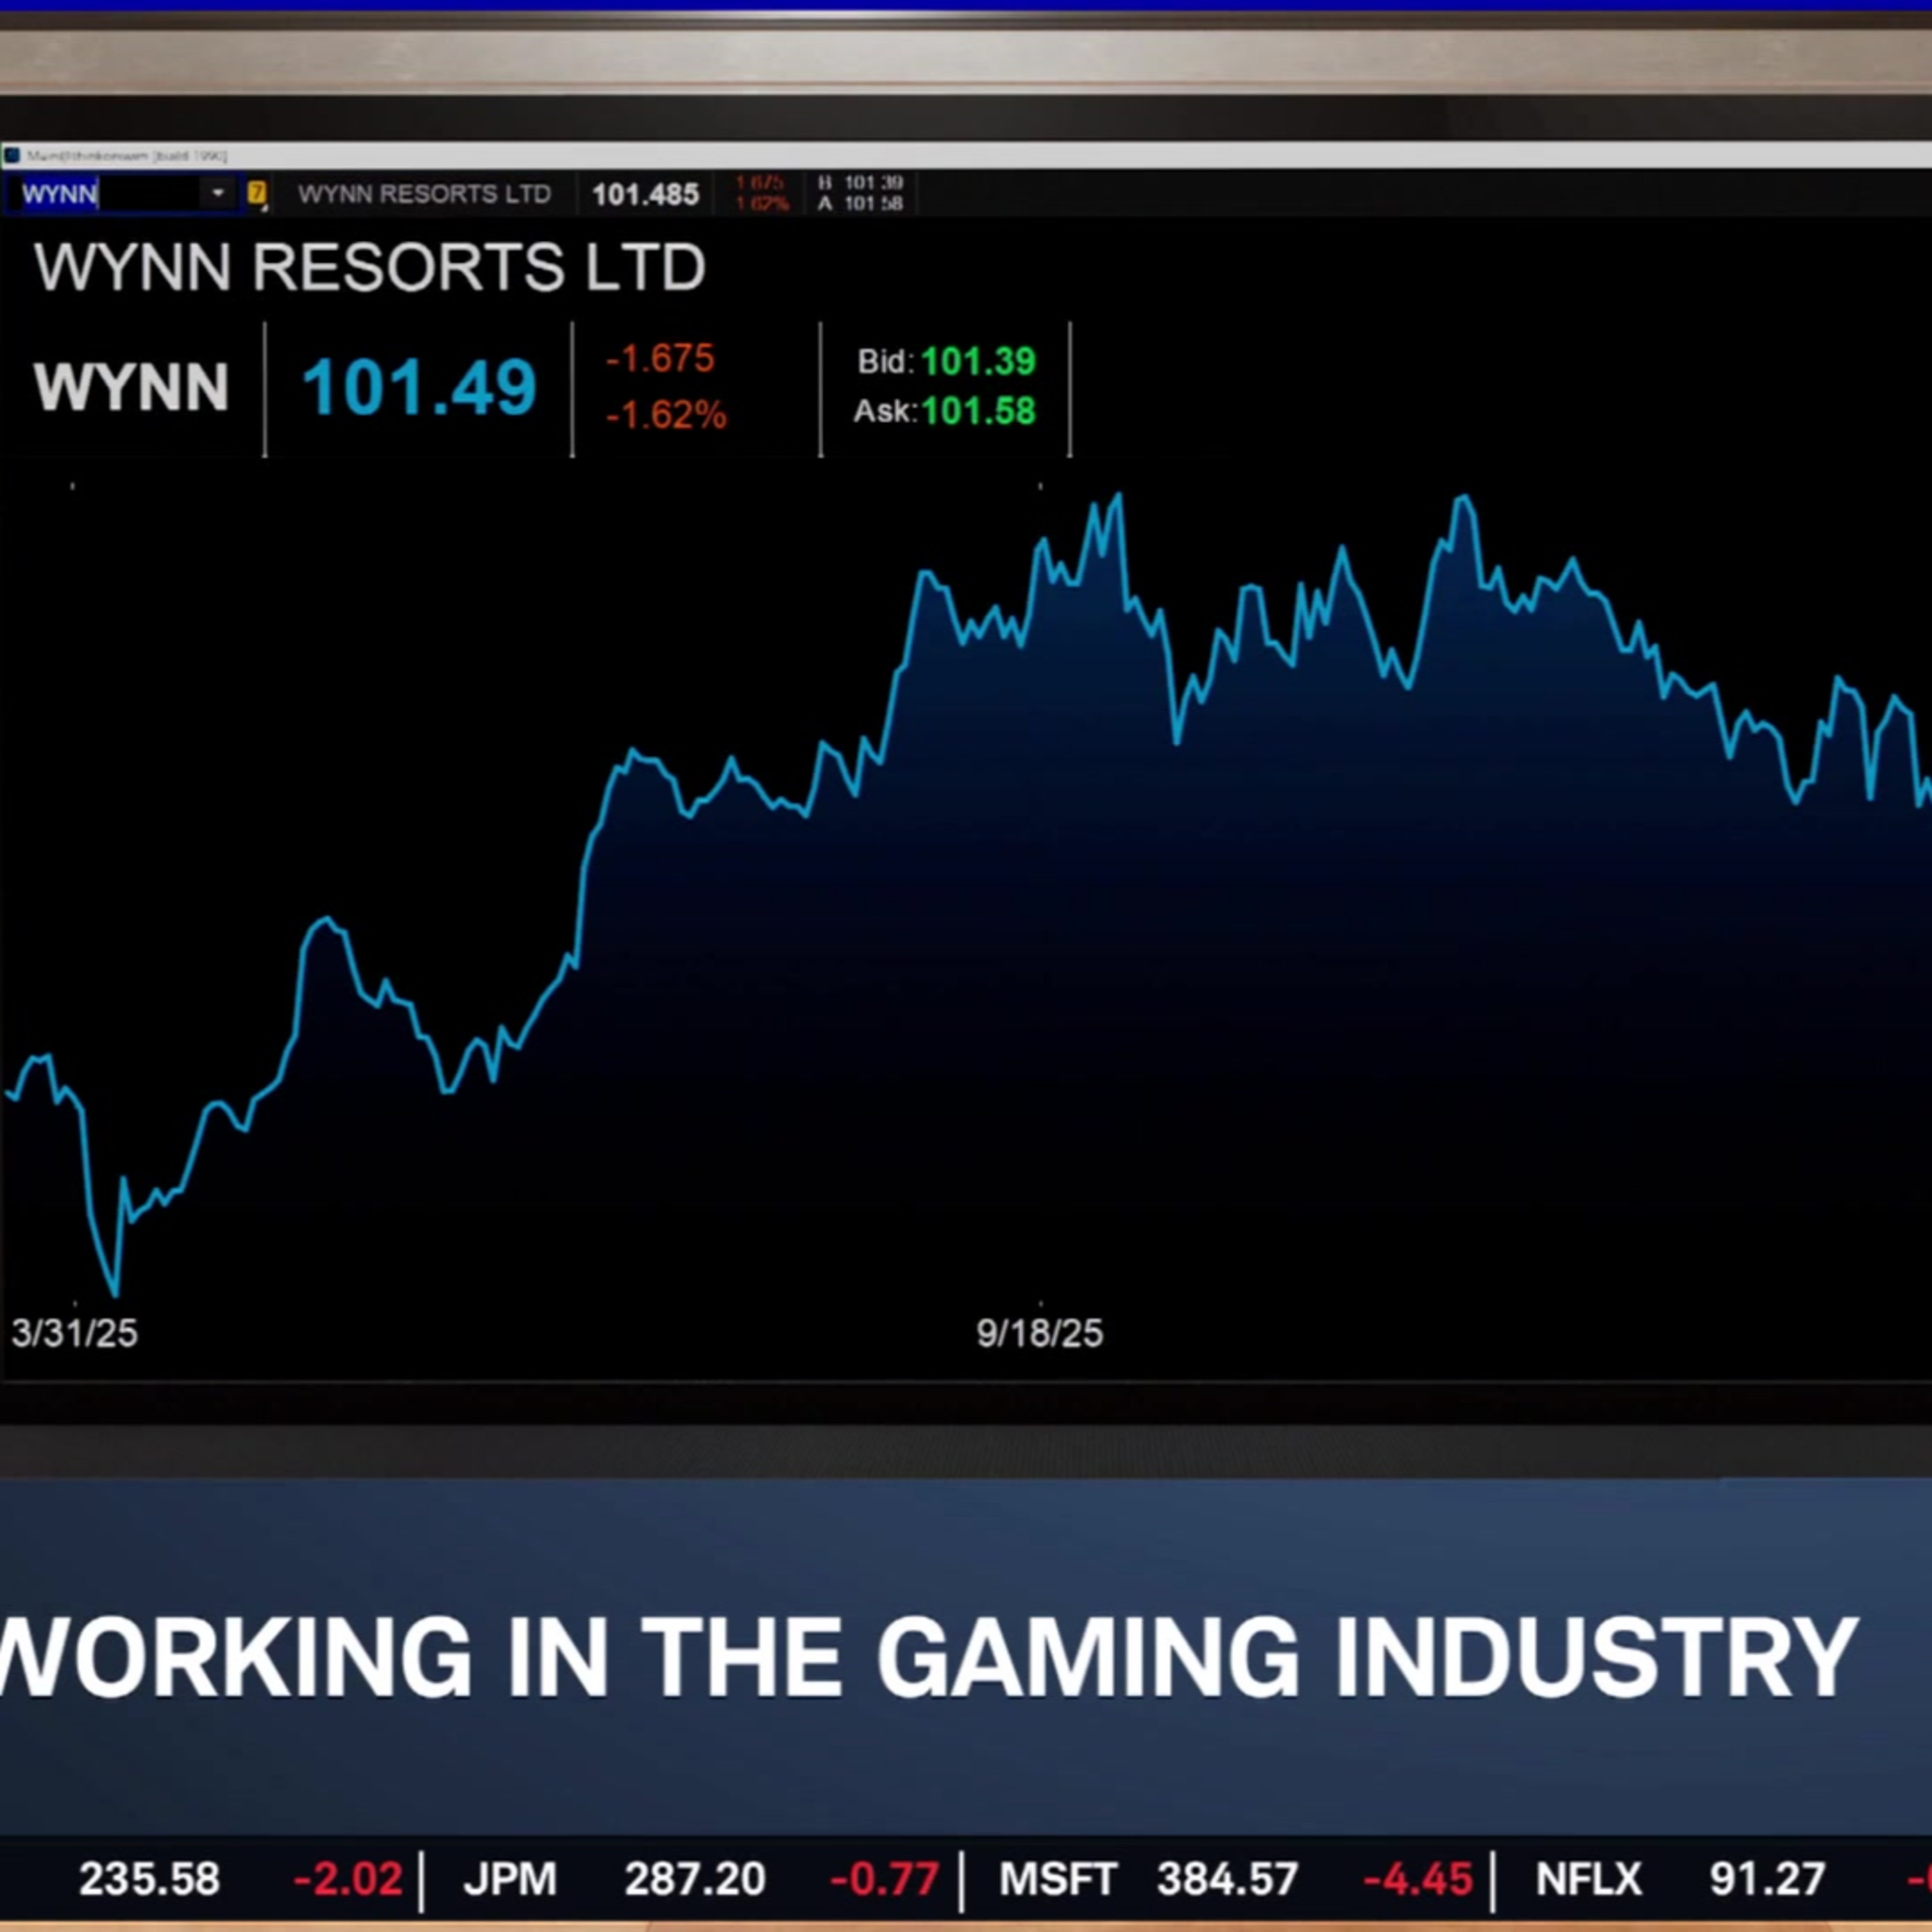Image resolution: width=1932 pixels, height=1932 pixels.
Task: Select the green Ask 101.58 value
Action: (977, 412)
